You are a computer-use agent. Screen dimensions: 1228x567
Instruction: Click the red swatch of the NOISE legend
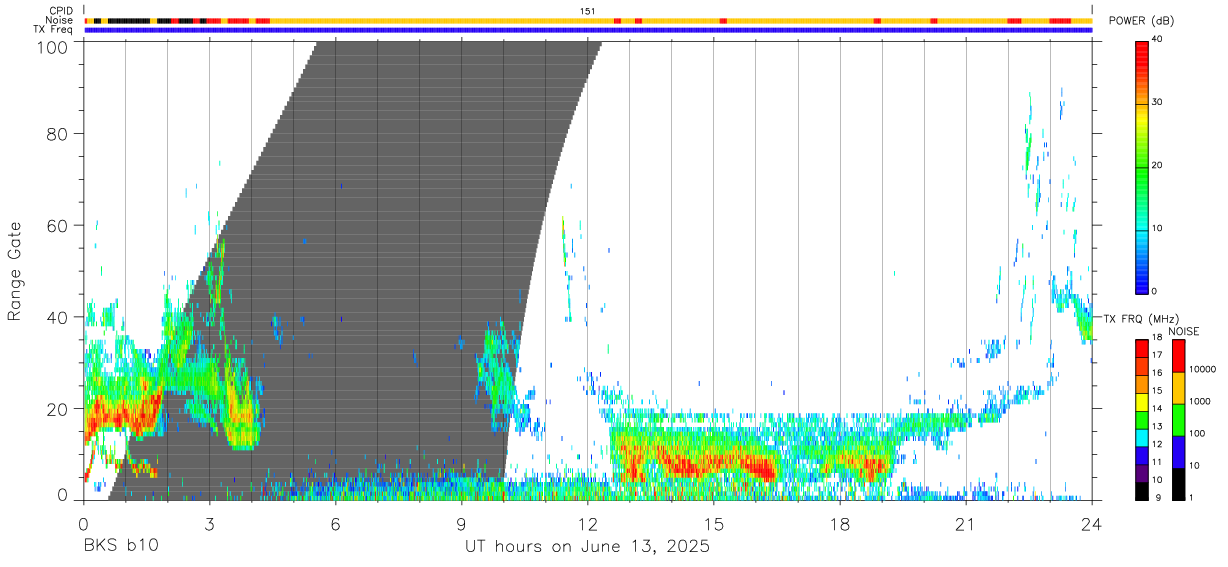click(x=1179, y=356)
